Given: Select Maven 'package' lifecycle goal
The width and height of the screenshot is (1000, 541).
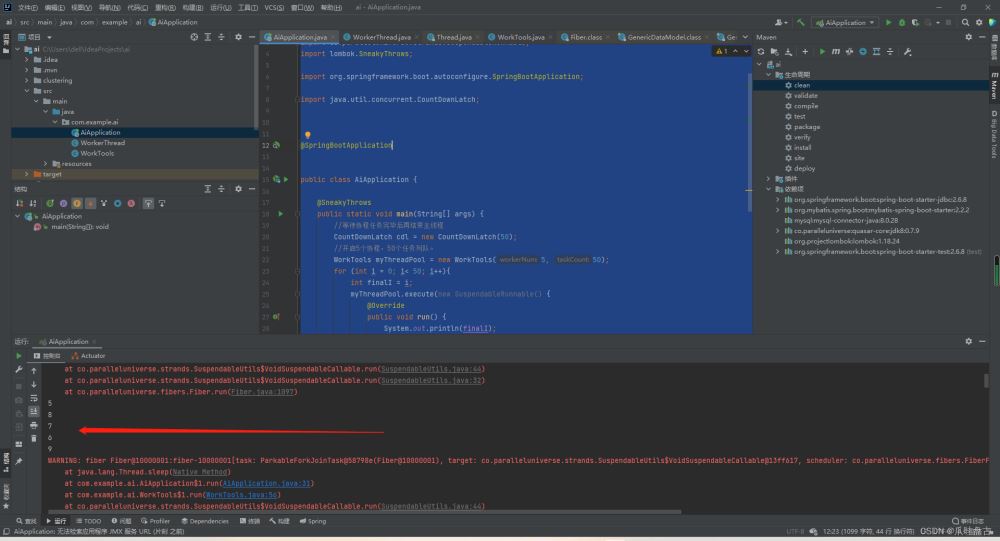Looking at the screenshot, I should click(807, 127).
